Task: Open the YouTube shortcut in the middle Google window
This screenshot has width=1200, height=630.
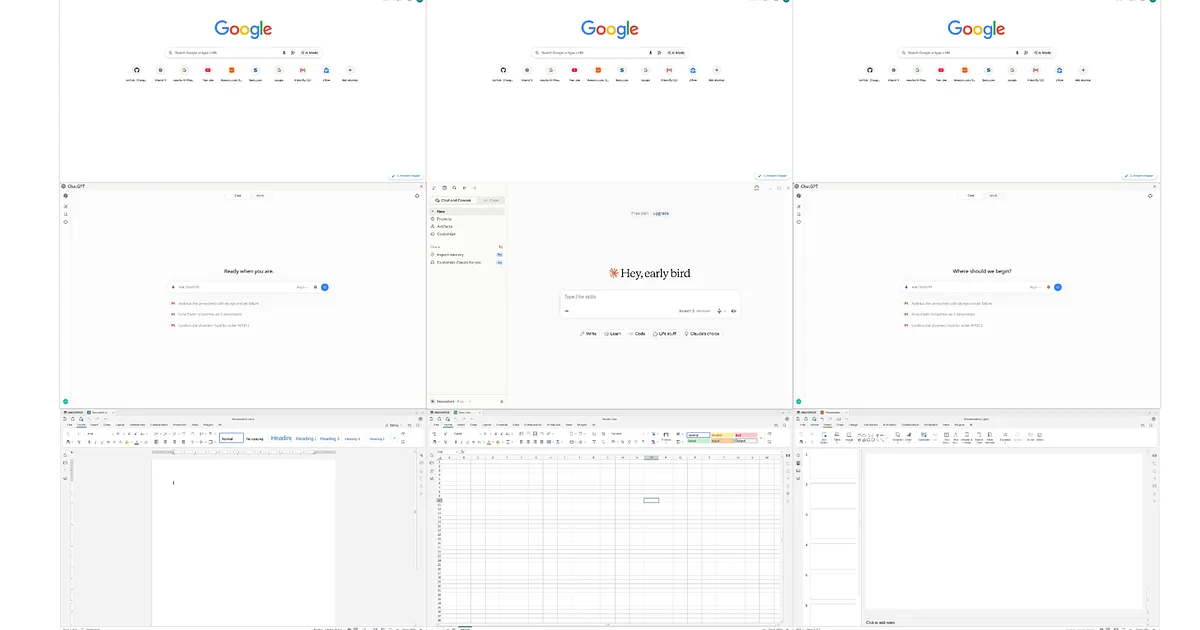Action: [575, 70]
